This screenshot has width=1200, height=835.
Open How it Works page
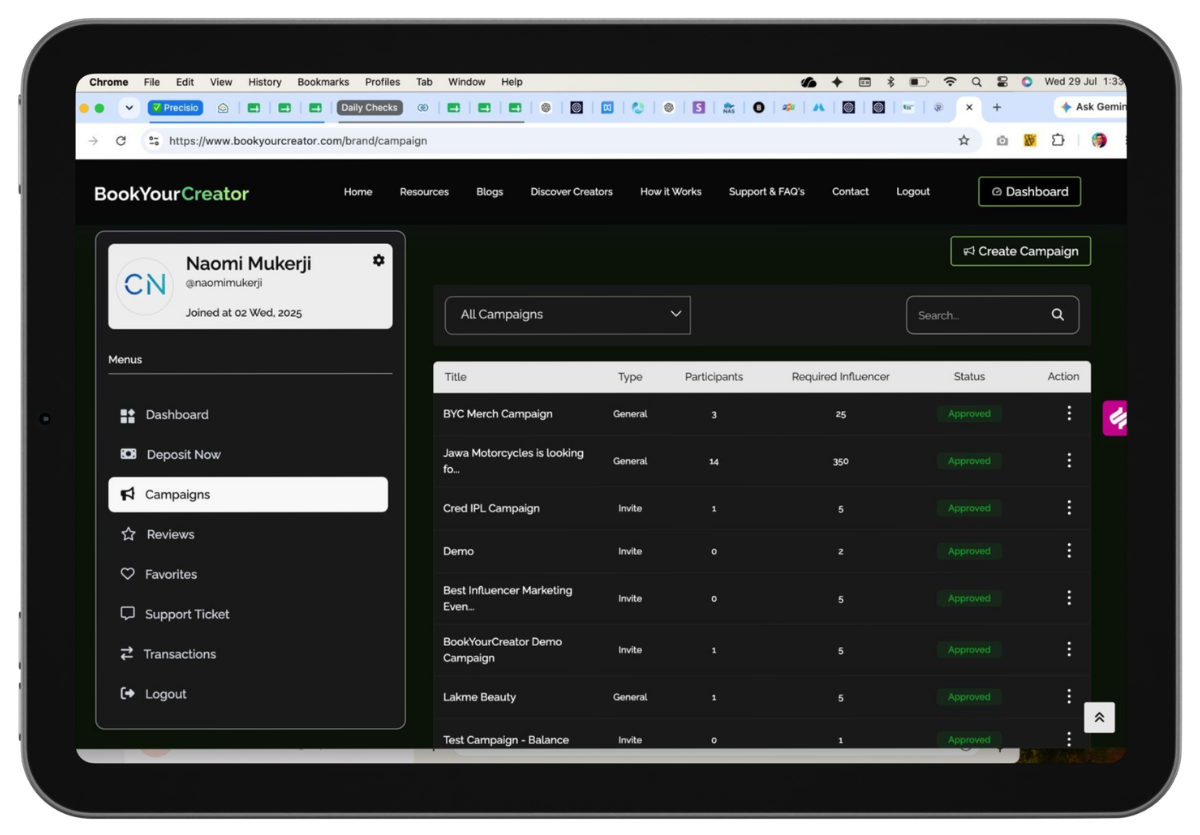671,192
